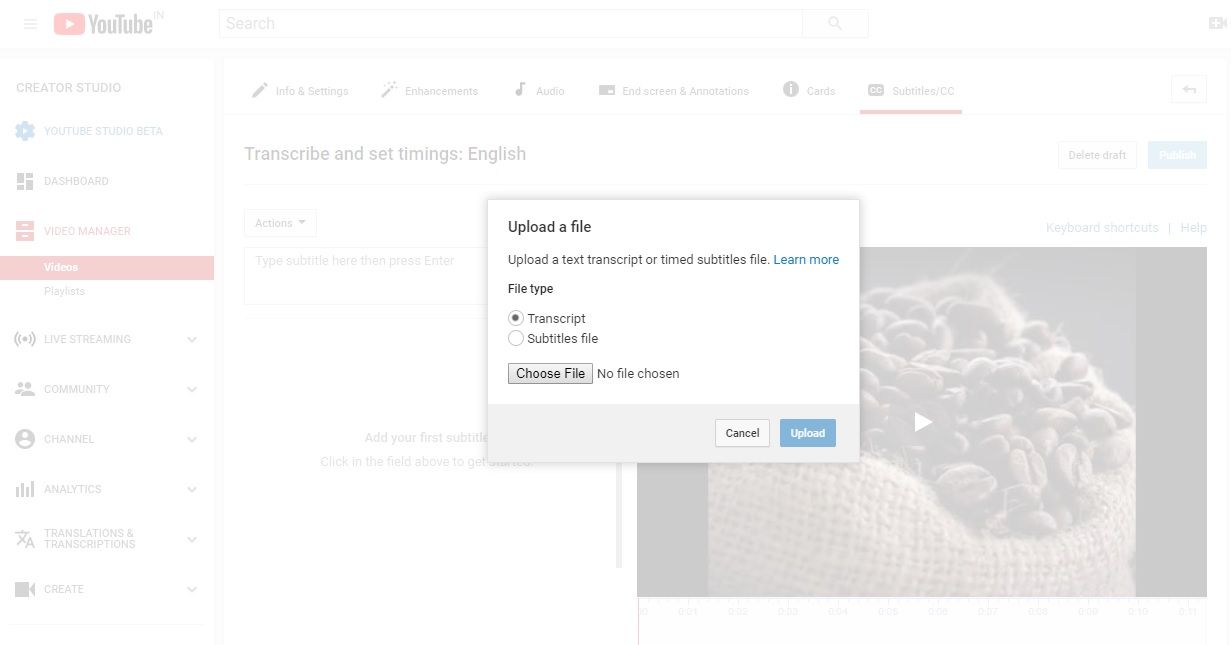This screenshot has width=1231, height=645.
Task: Click the Cards info icon
Action: 791,89
